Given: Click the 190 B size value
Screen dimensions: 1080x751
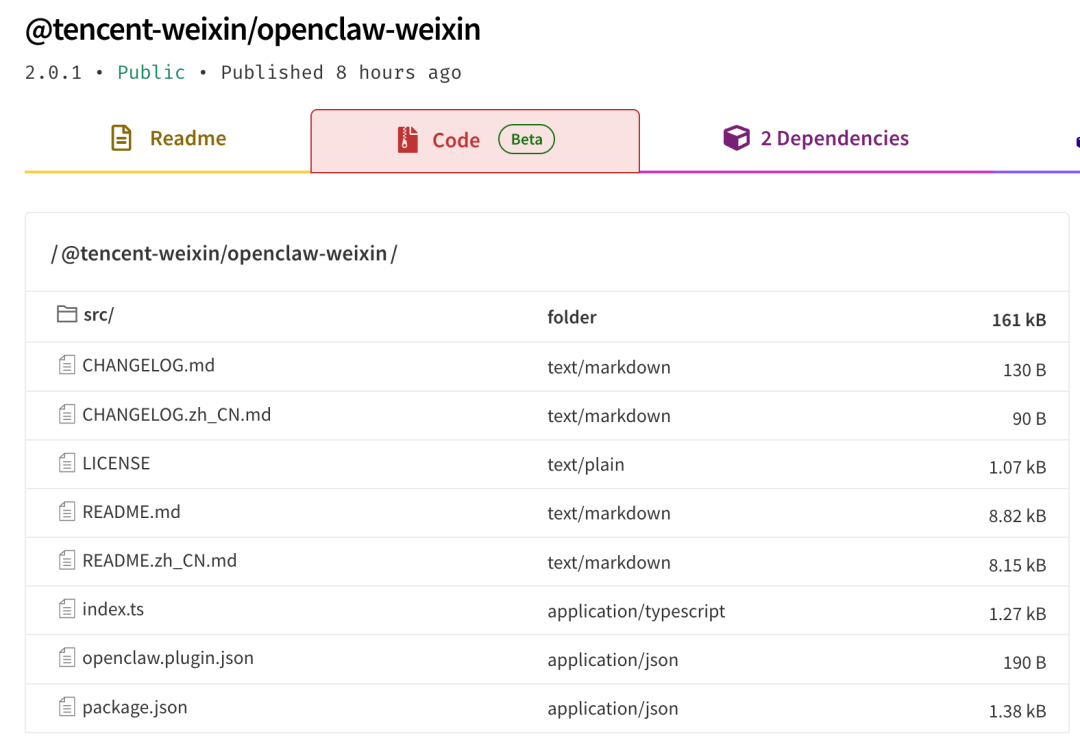Looking at the screenshot, I should pos(1024,663).
